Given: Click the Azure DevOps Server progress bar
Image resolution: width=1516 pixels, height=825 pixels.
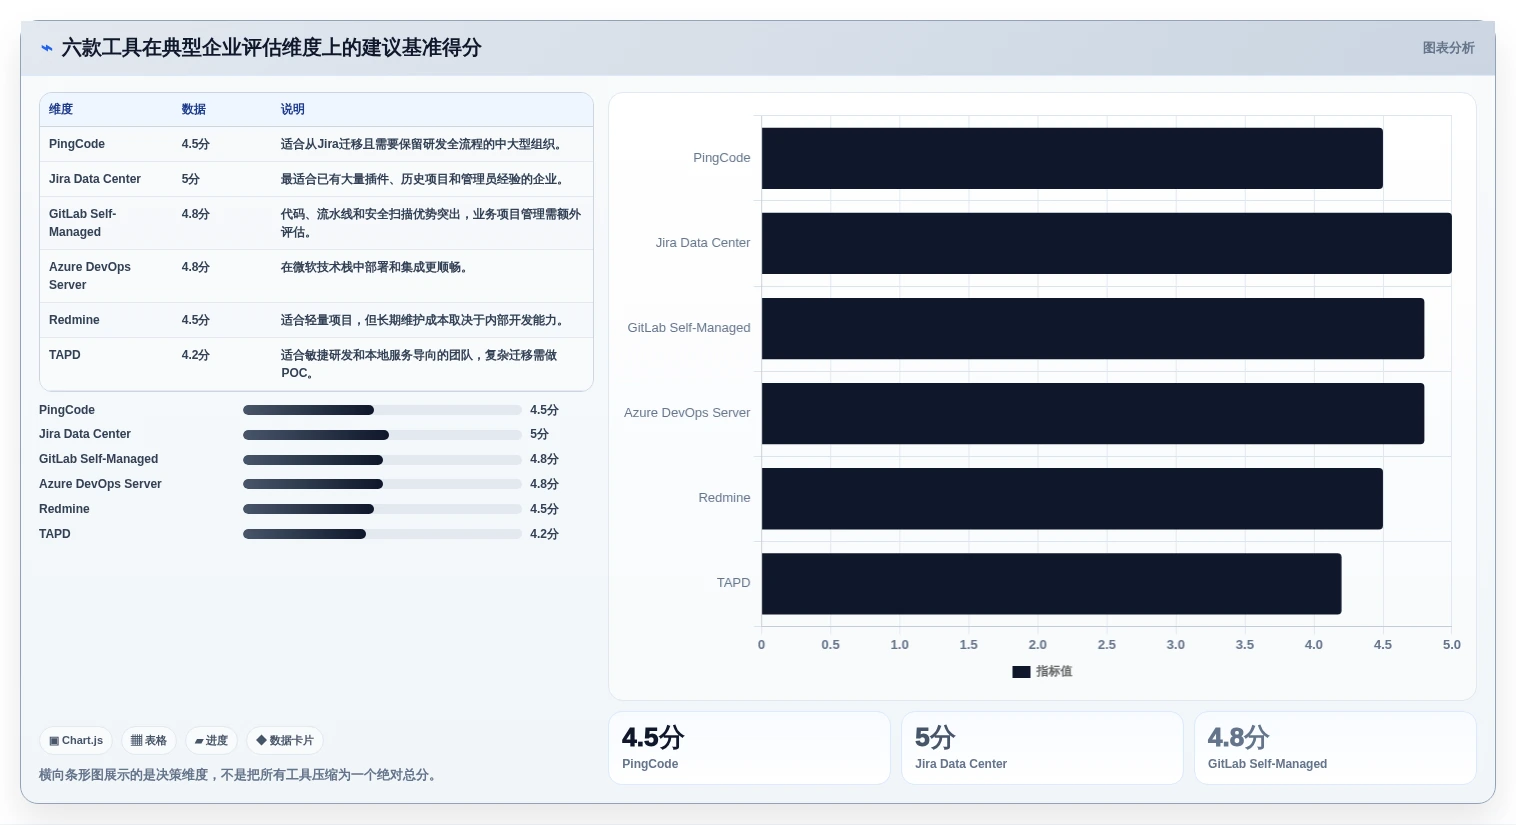Looking at the screenshot, I should [x=382, y=484].
